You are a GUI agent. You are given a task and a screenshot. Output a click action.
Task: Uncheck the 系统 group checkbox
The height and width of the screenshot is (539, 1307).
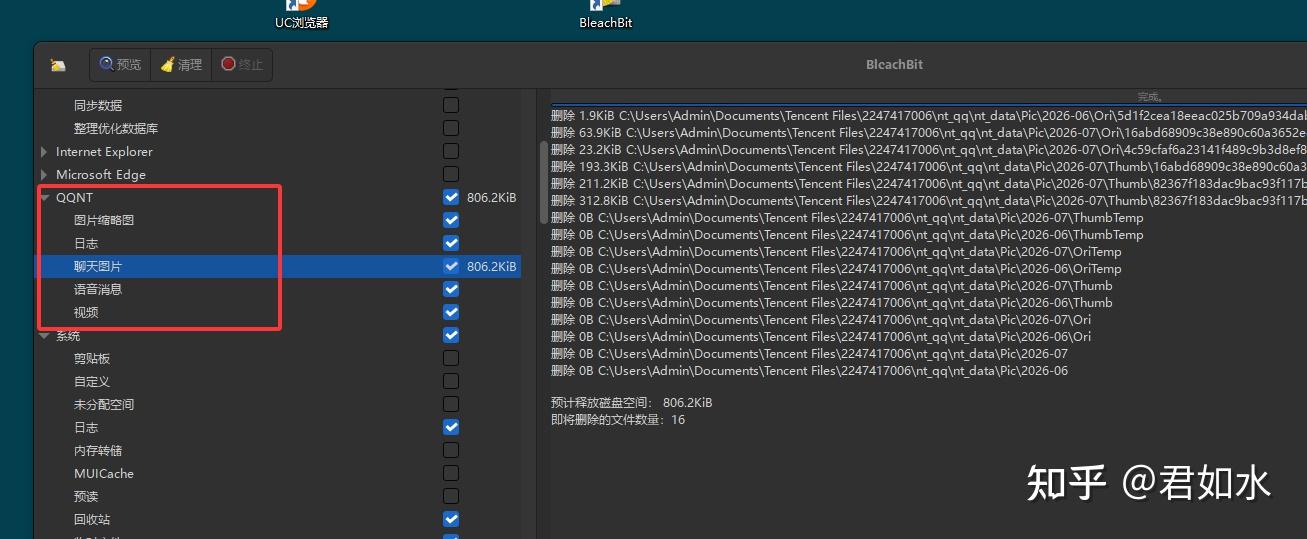(x=451, y=335)
